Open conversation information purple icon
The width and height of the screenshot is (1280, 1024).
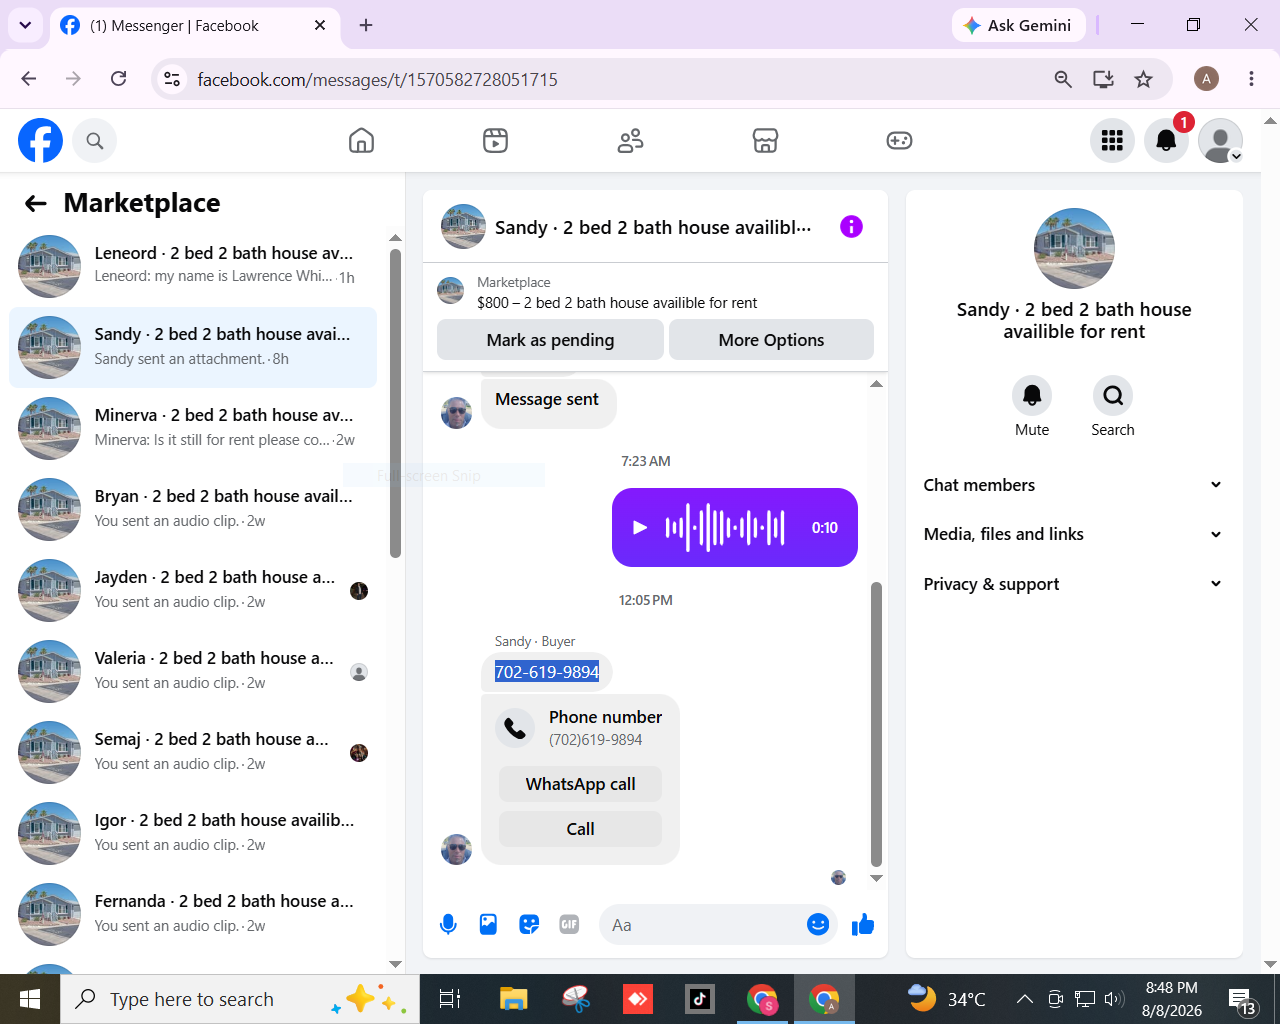coord(851,227)
